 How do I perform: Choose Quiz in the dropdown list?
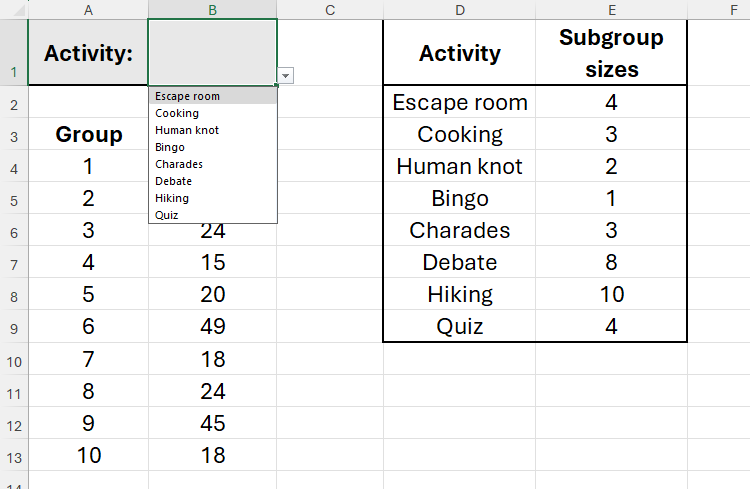[167, 214]
